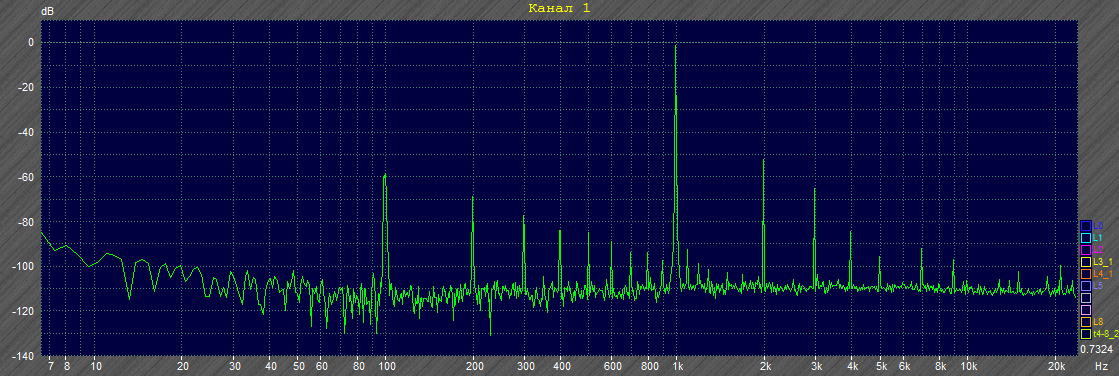Viewport: 1119px width, 376px height.
Task: Click the tip of the 1k fundamental peak
Action: tap(675, 46)
